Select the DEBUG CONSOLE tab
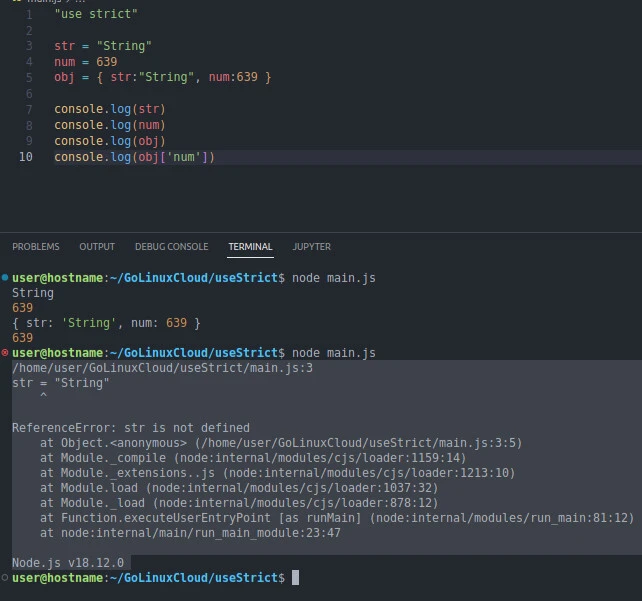The height and width of the screenshot is (601, 642). (x=171, y=247)
